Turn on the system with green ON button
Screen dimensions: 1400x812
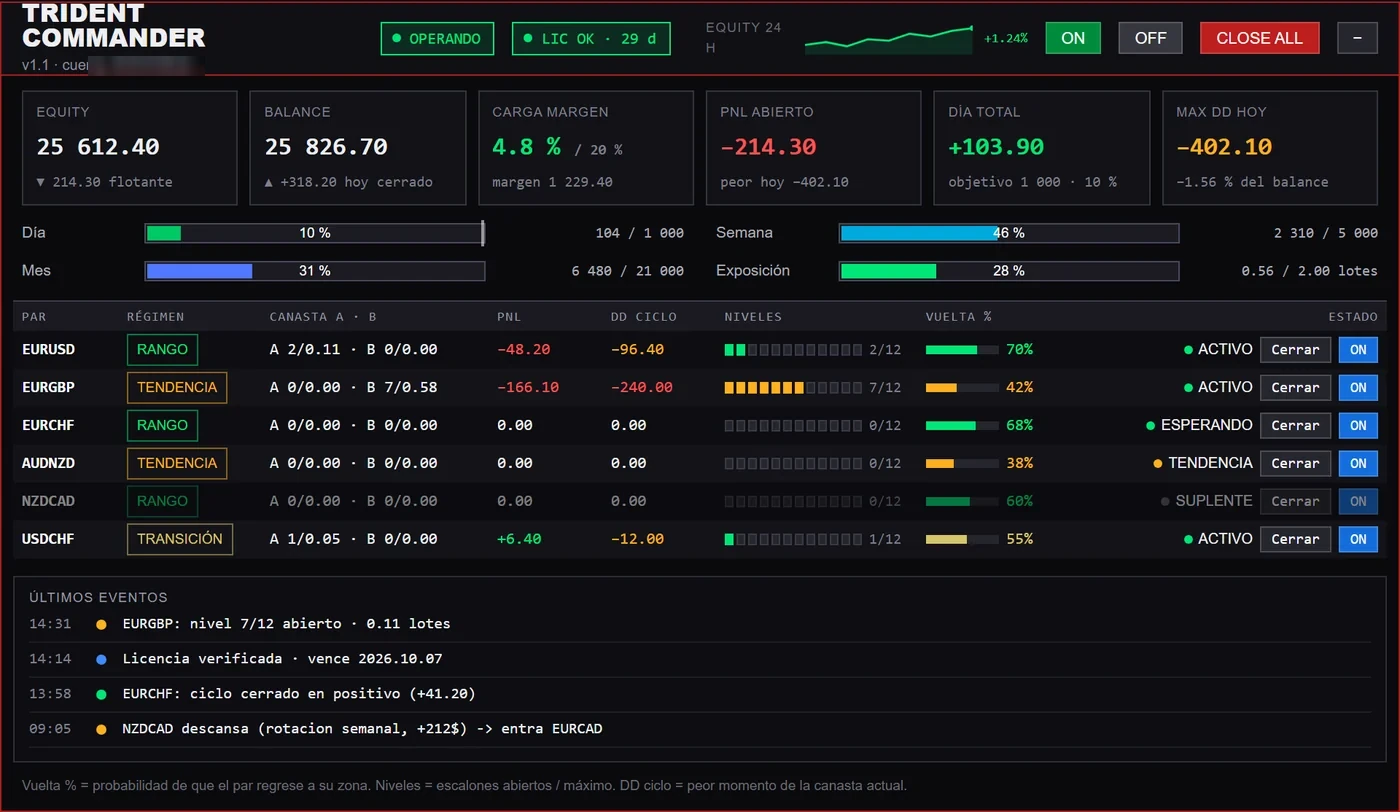[x=1073, y=38]
